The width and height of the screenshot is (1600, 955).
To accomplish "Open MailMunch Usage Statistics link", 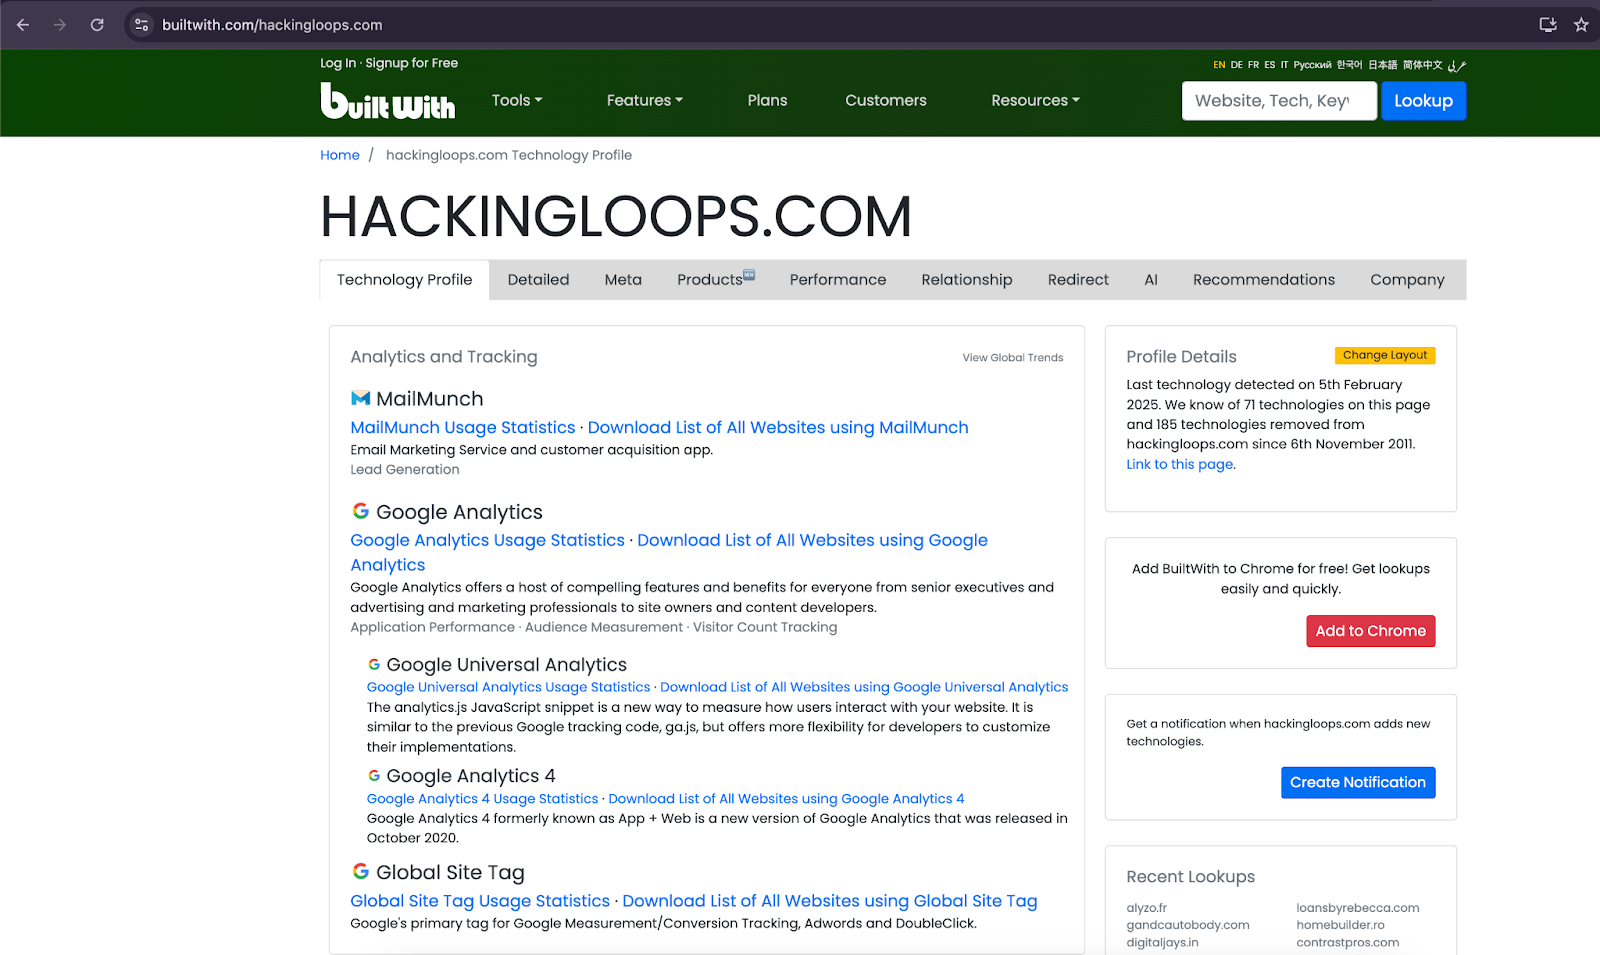I will tap(463, 427).
